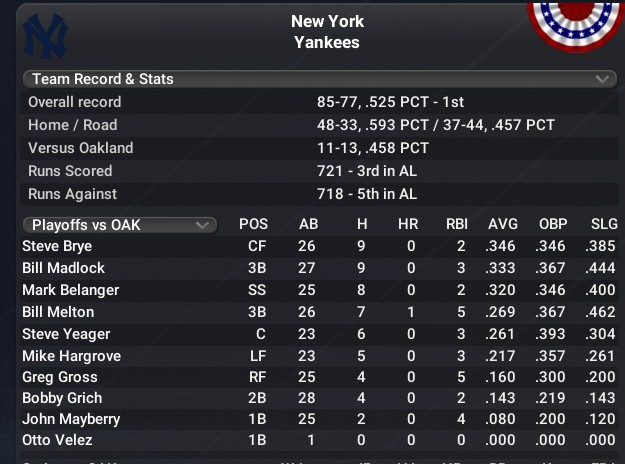Image resolution: width=625 pixels, height=464 pixels.
Task: View Steve Yeager's player details
Action: click(66, 334)
